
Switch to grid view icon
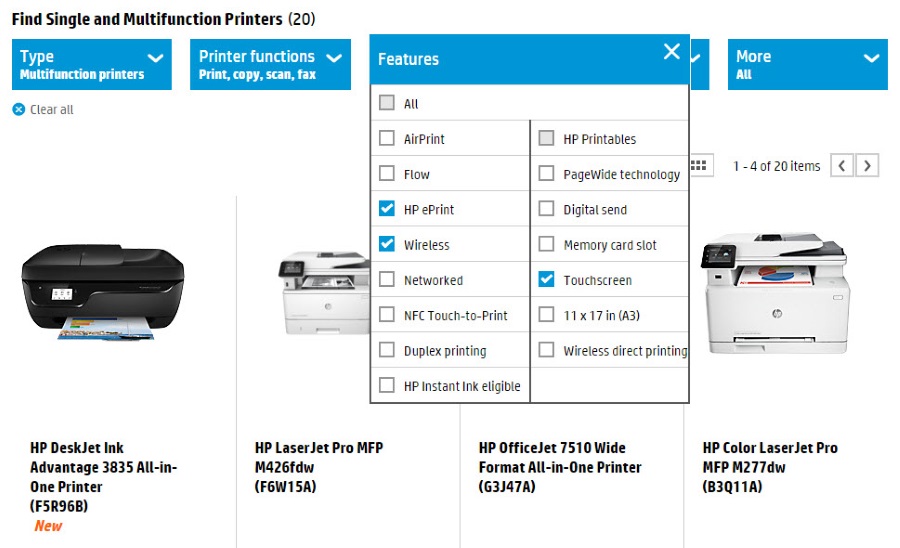(x=699, y=166)
